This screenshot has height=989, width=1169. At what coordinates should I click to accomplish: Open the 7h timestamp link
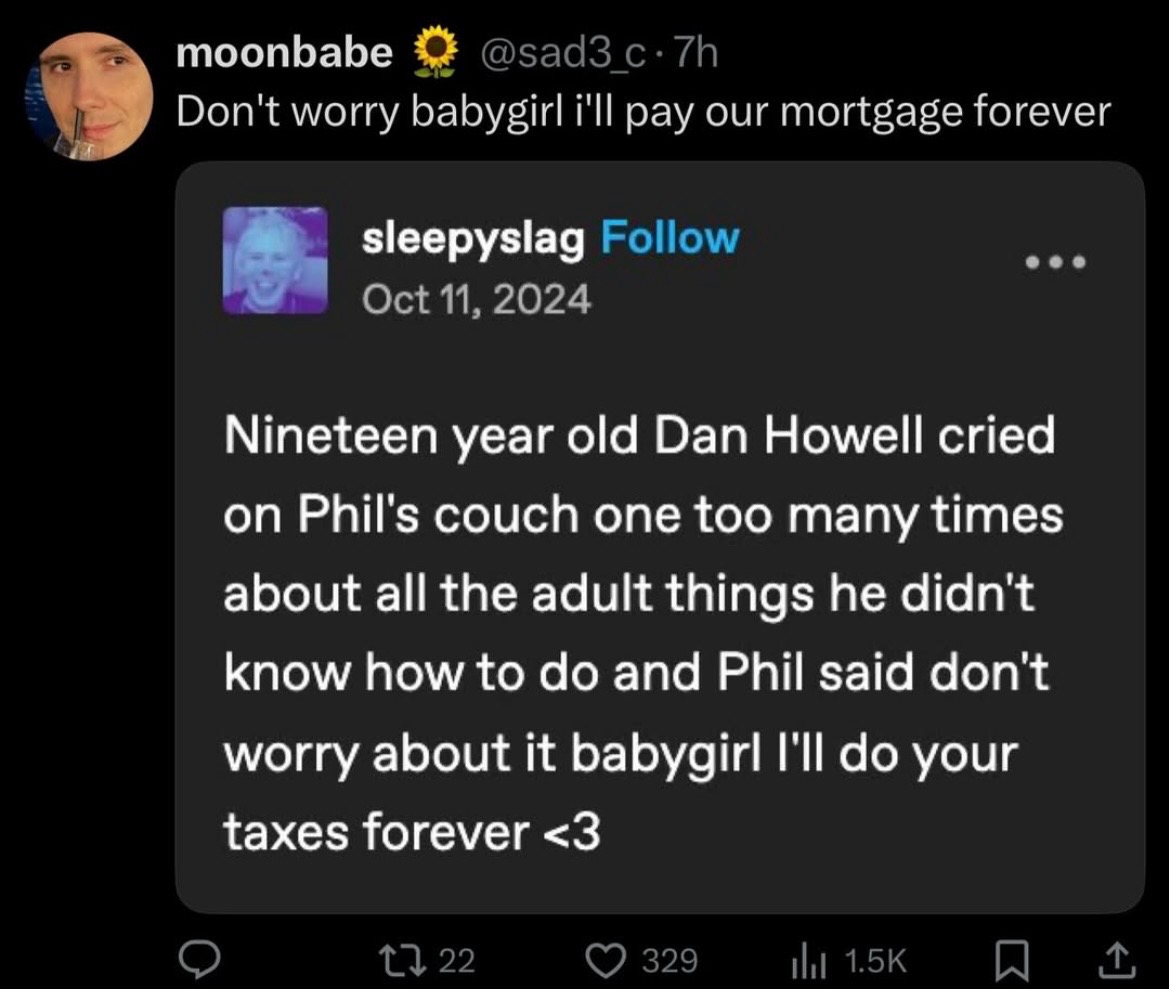pyautogui.click(x=695, y=54)
